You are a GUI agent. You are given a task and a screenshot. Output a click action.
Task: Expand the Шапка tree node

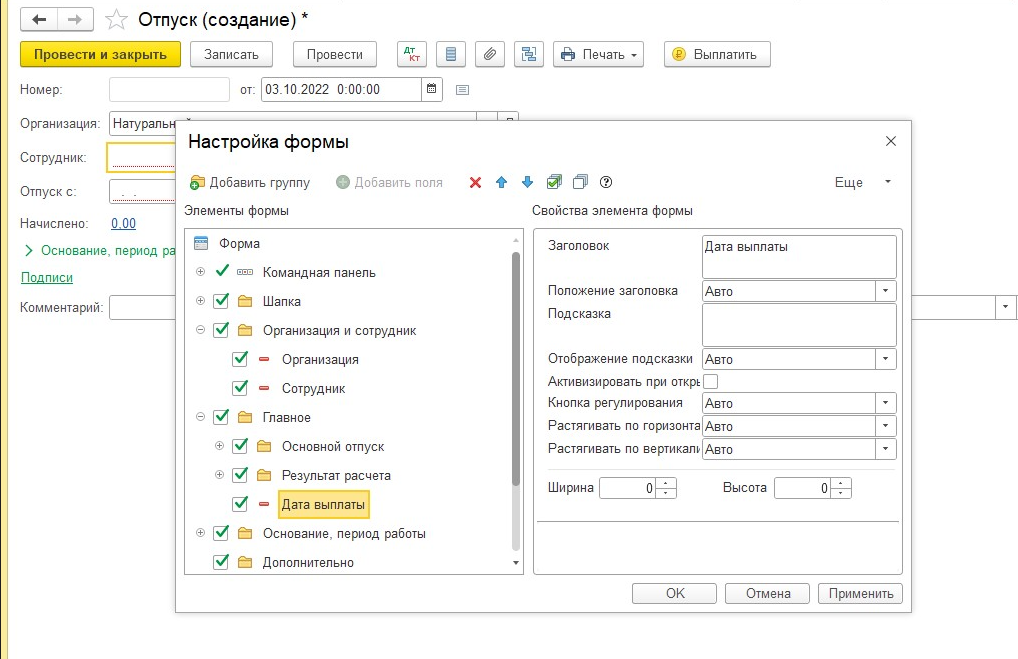(201, 301)
